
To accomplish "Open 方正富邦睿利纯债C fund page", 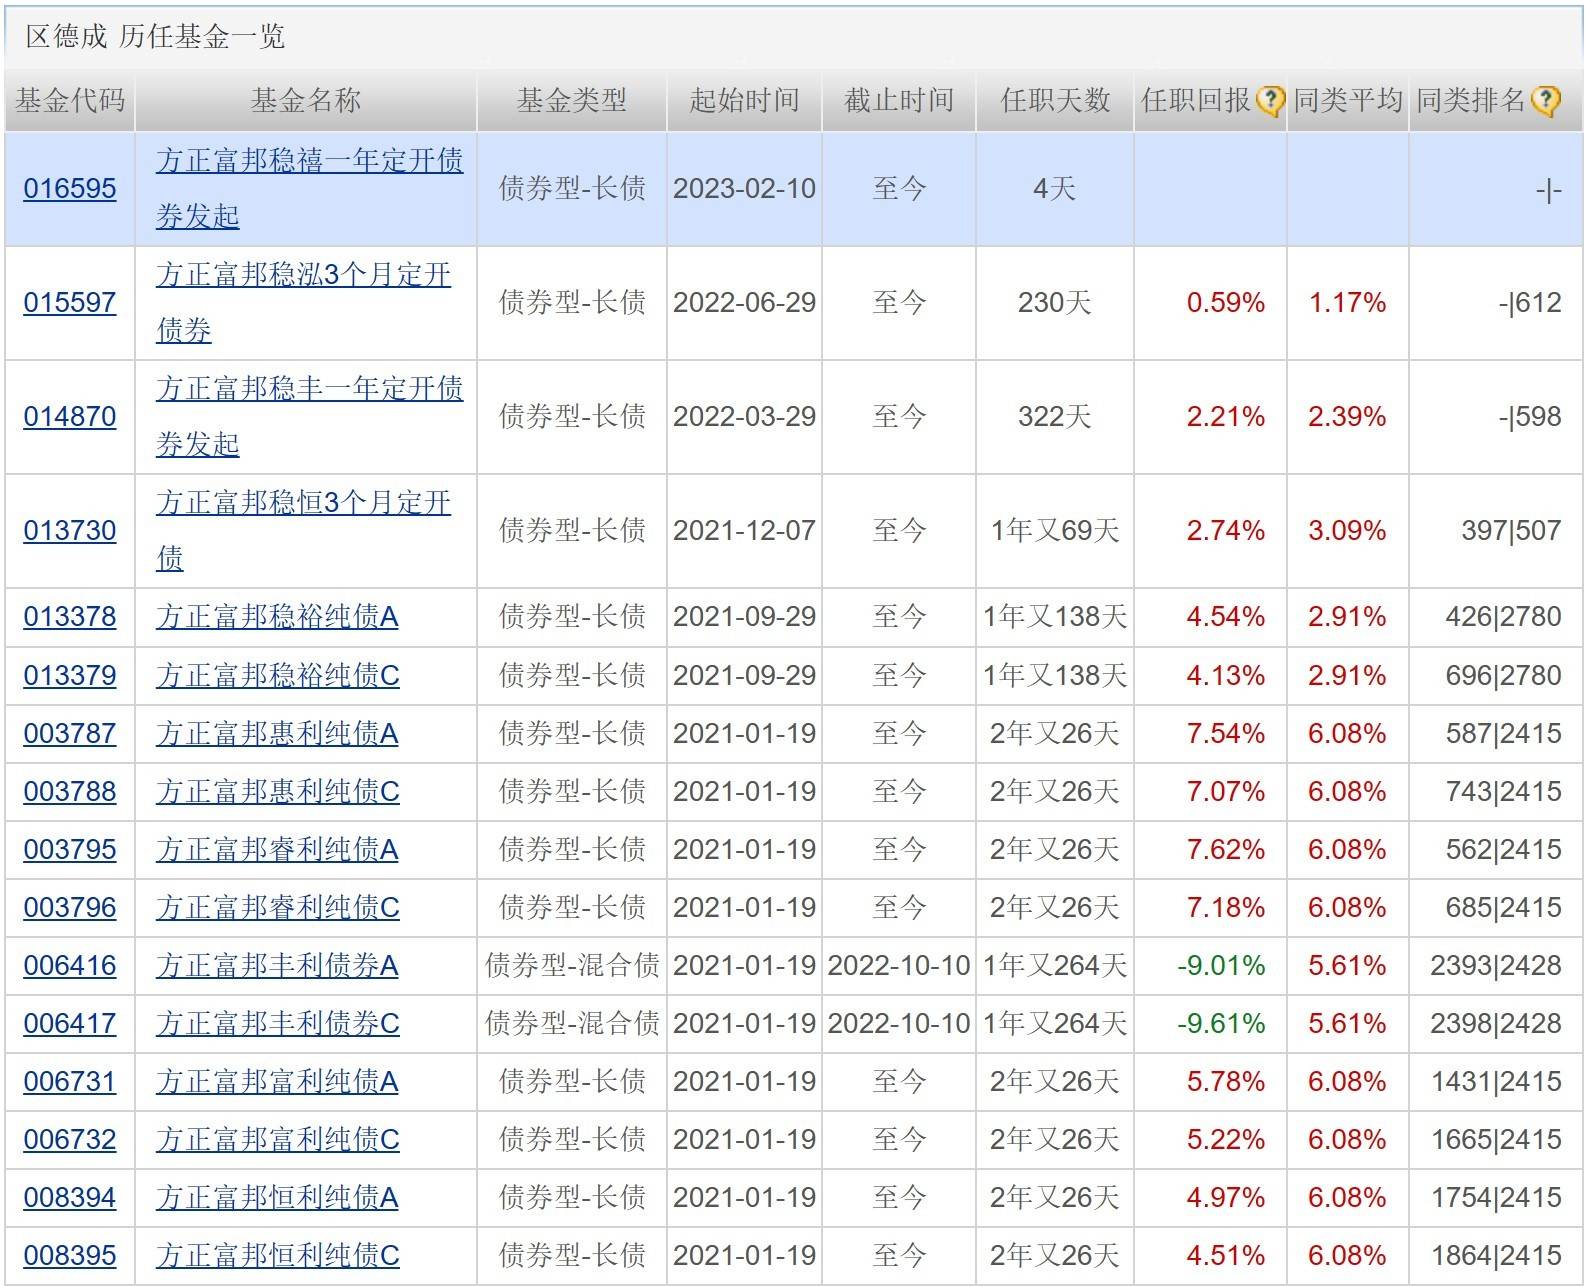I will 277,908.
